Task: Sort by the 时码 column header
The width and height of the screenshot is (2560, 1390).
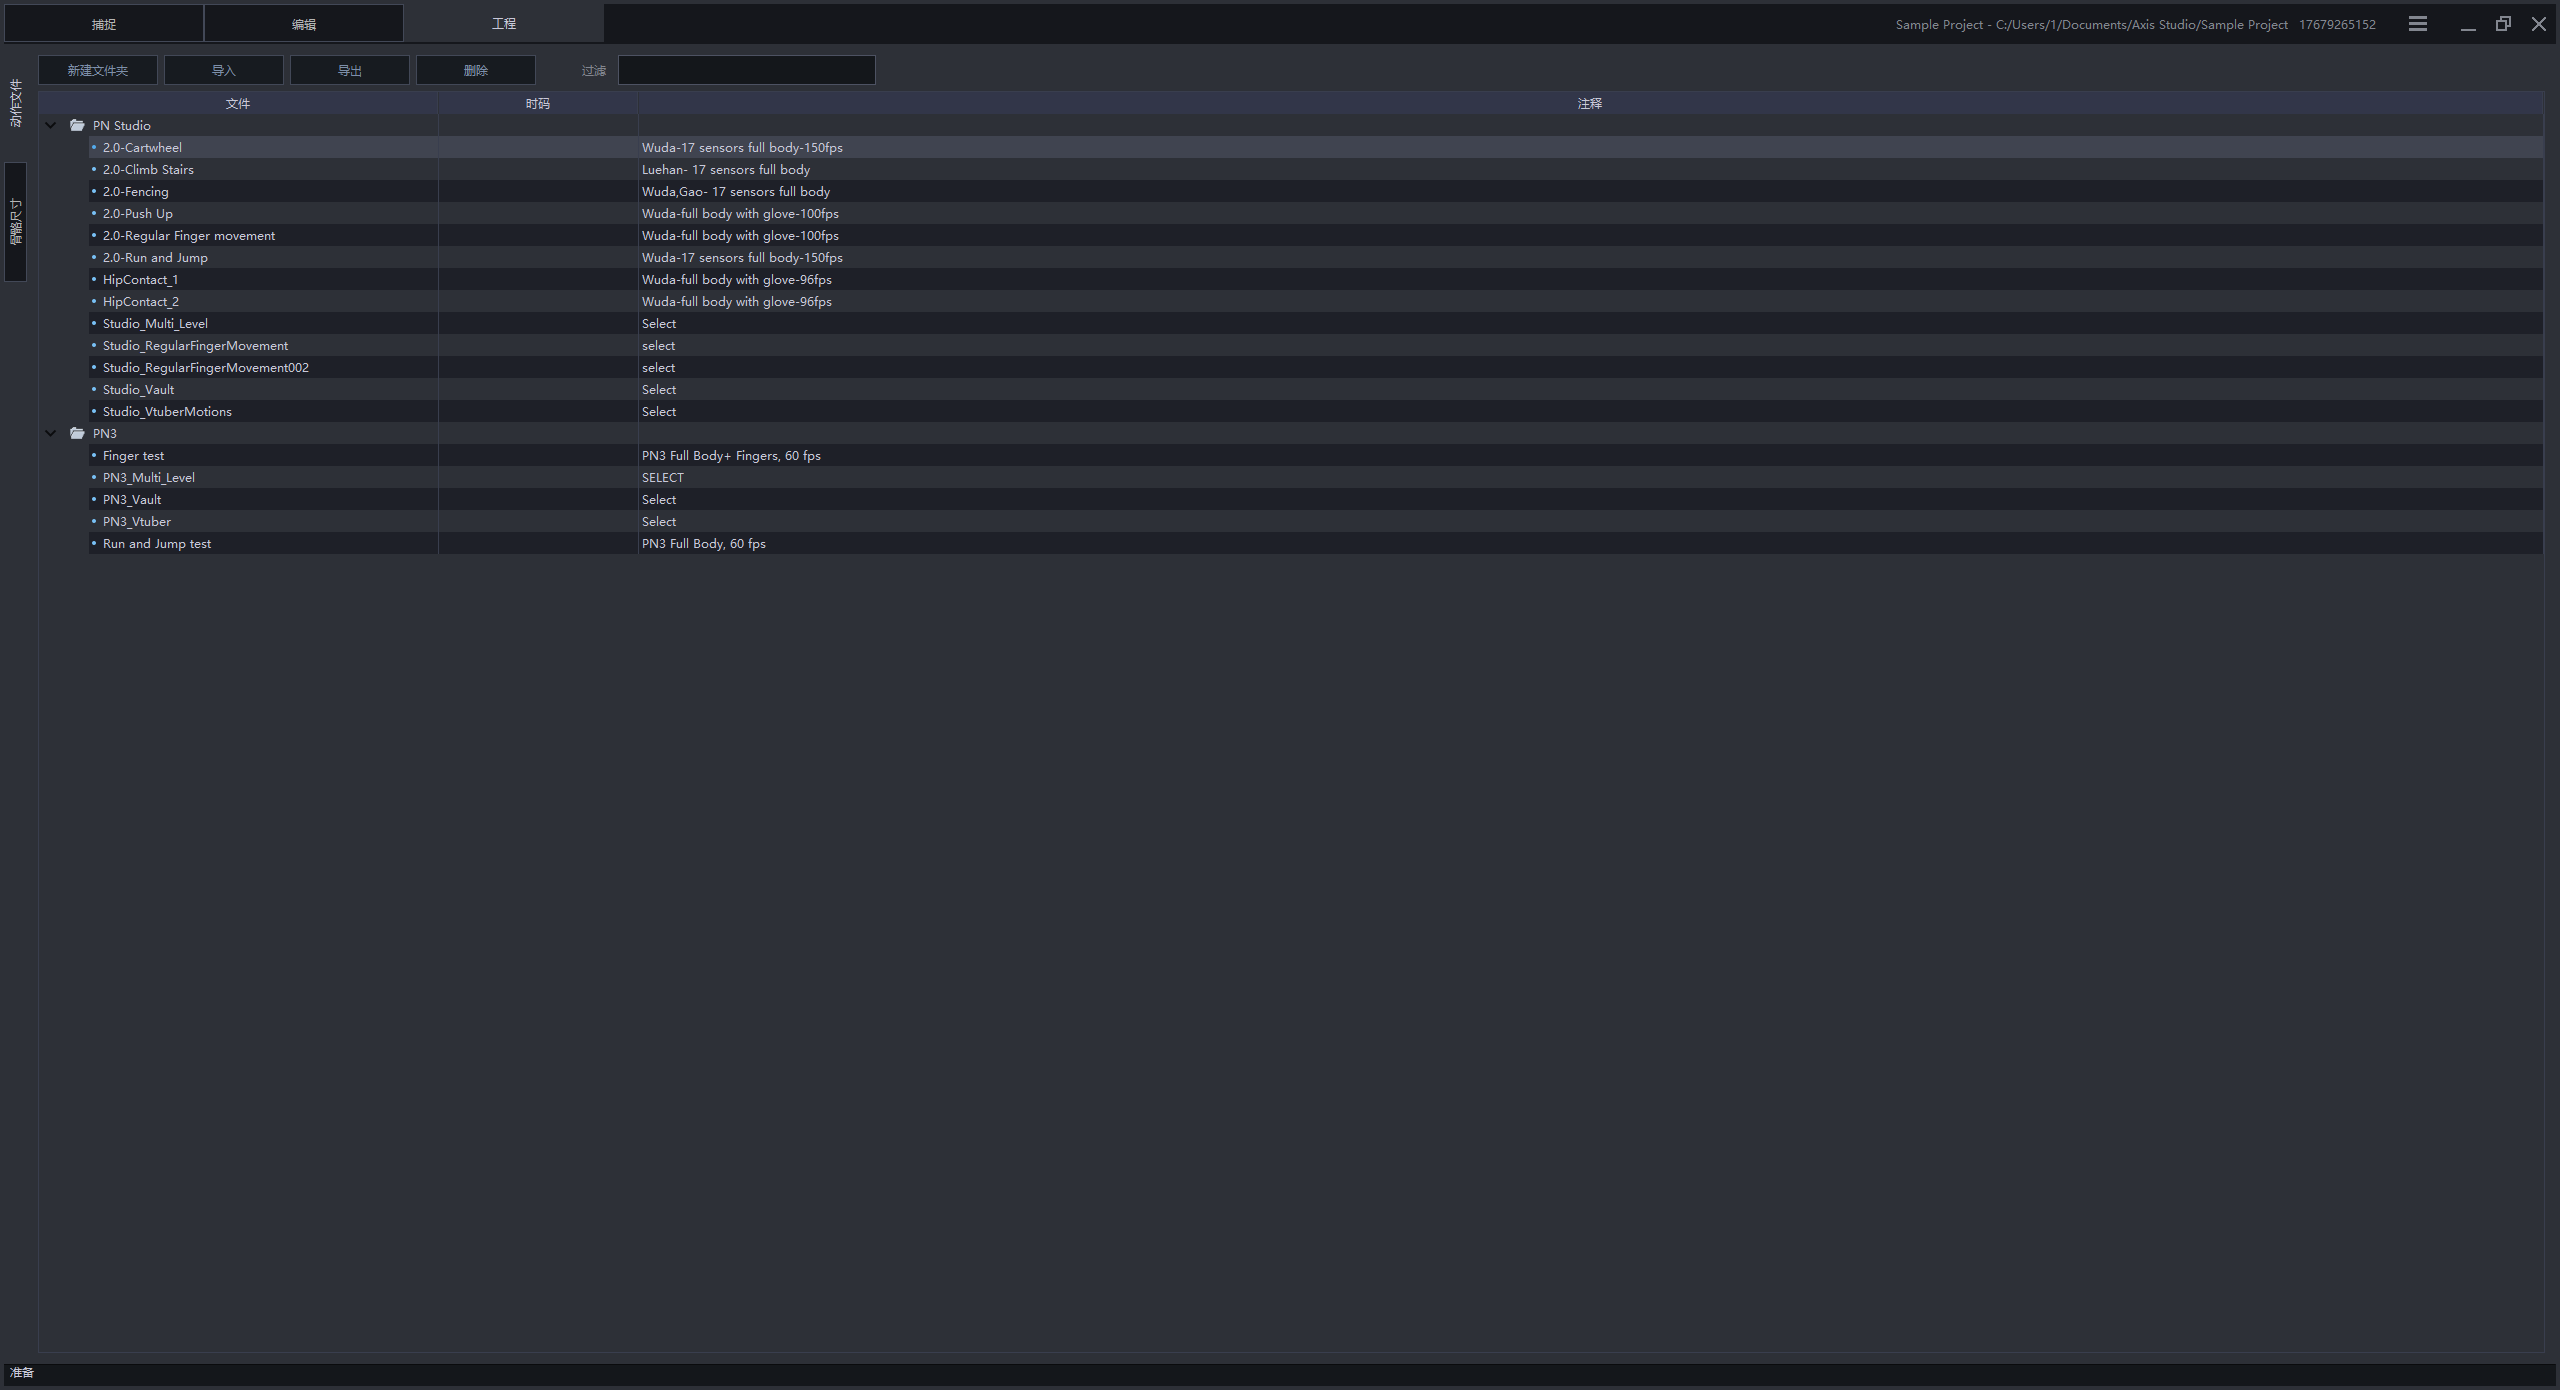Action: coord(537,103)
